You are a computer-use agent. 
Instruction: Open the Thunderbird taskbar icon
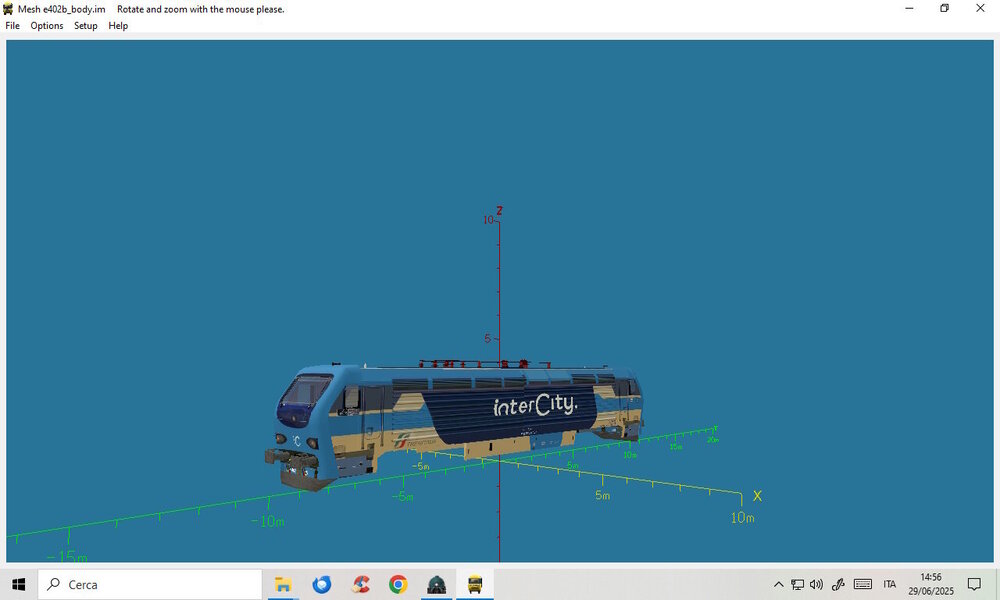(x=321, y=584)
